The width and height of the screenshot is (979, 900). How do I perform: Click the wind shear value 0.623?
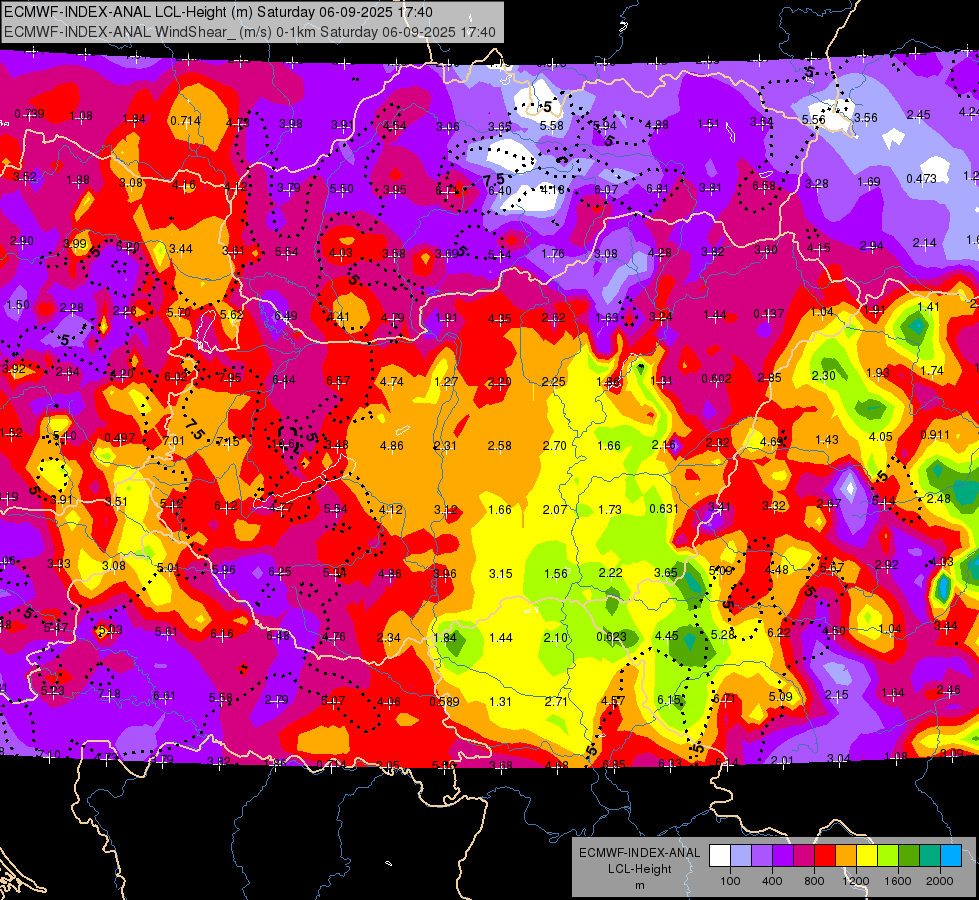[x=611, y=637]
